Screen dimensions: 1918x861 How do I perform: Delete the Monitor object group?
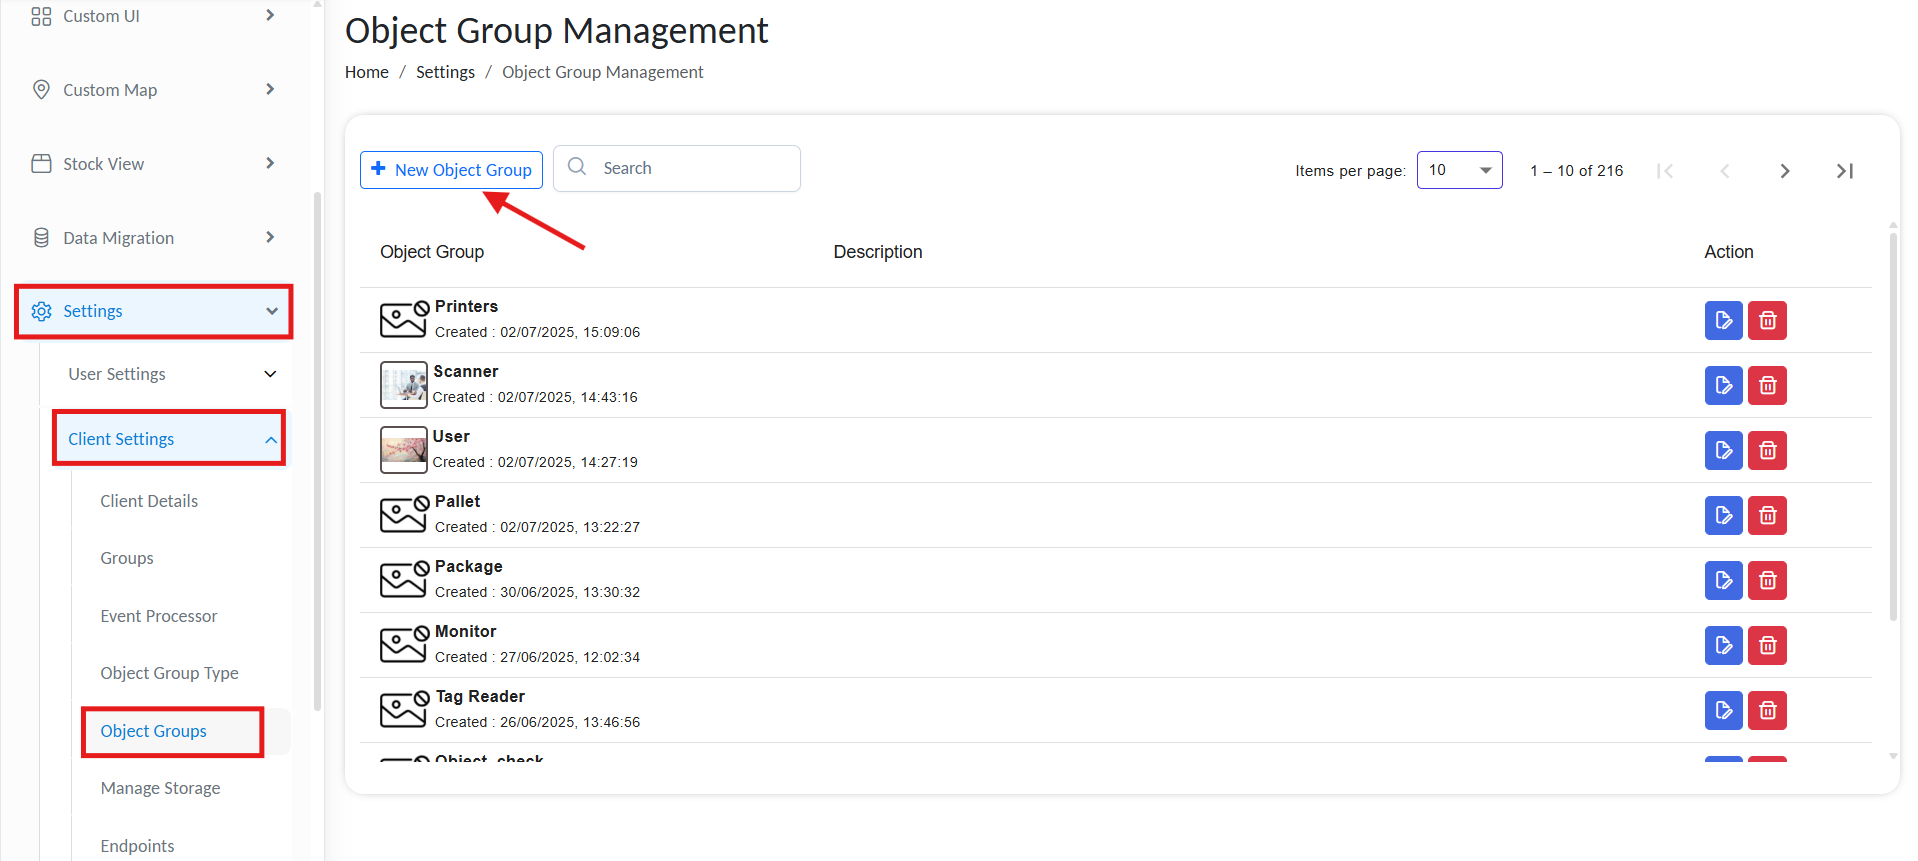pos(1766,646)
